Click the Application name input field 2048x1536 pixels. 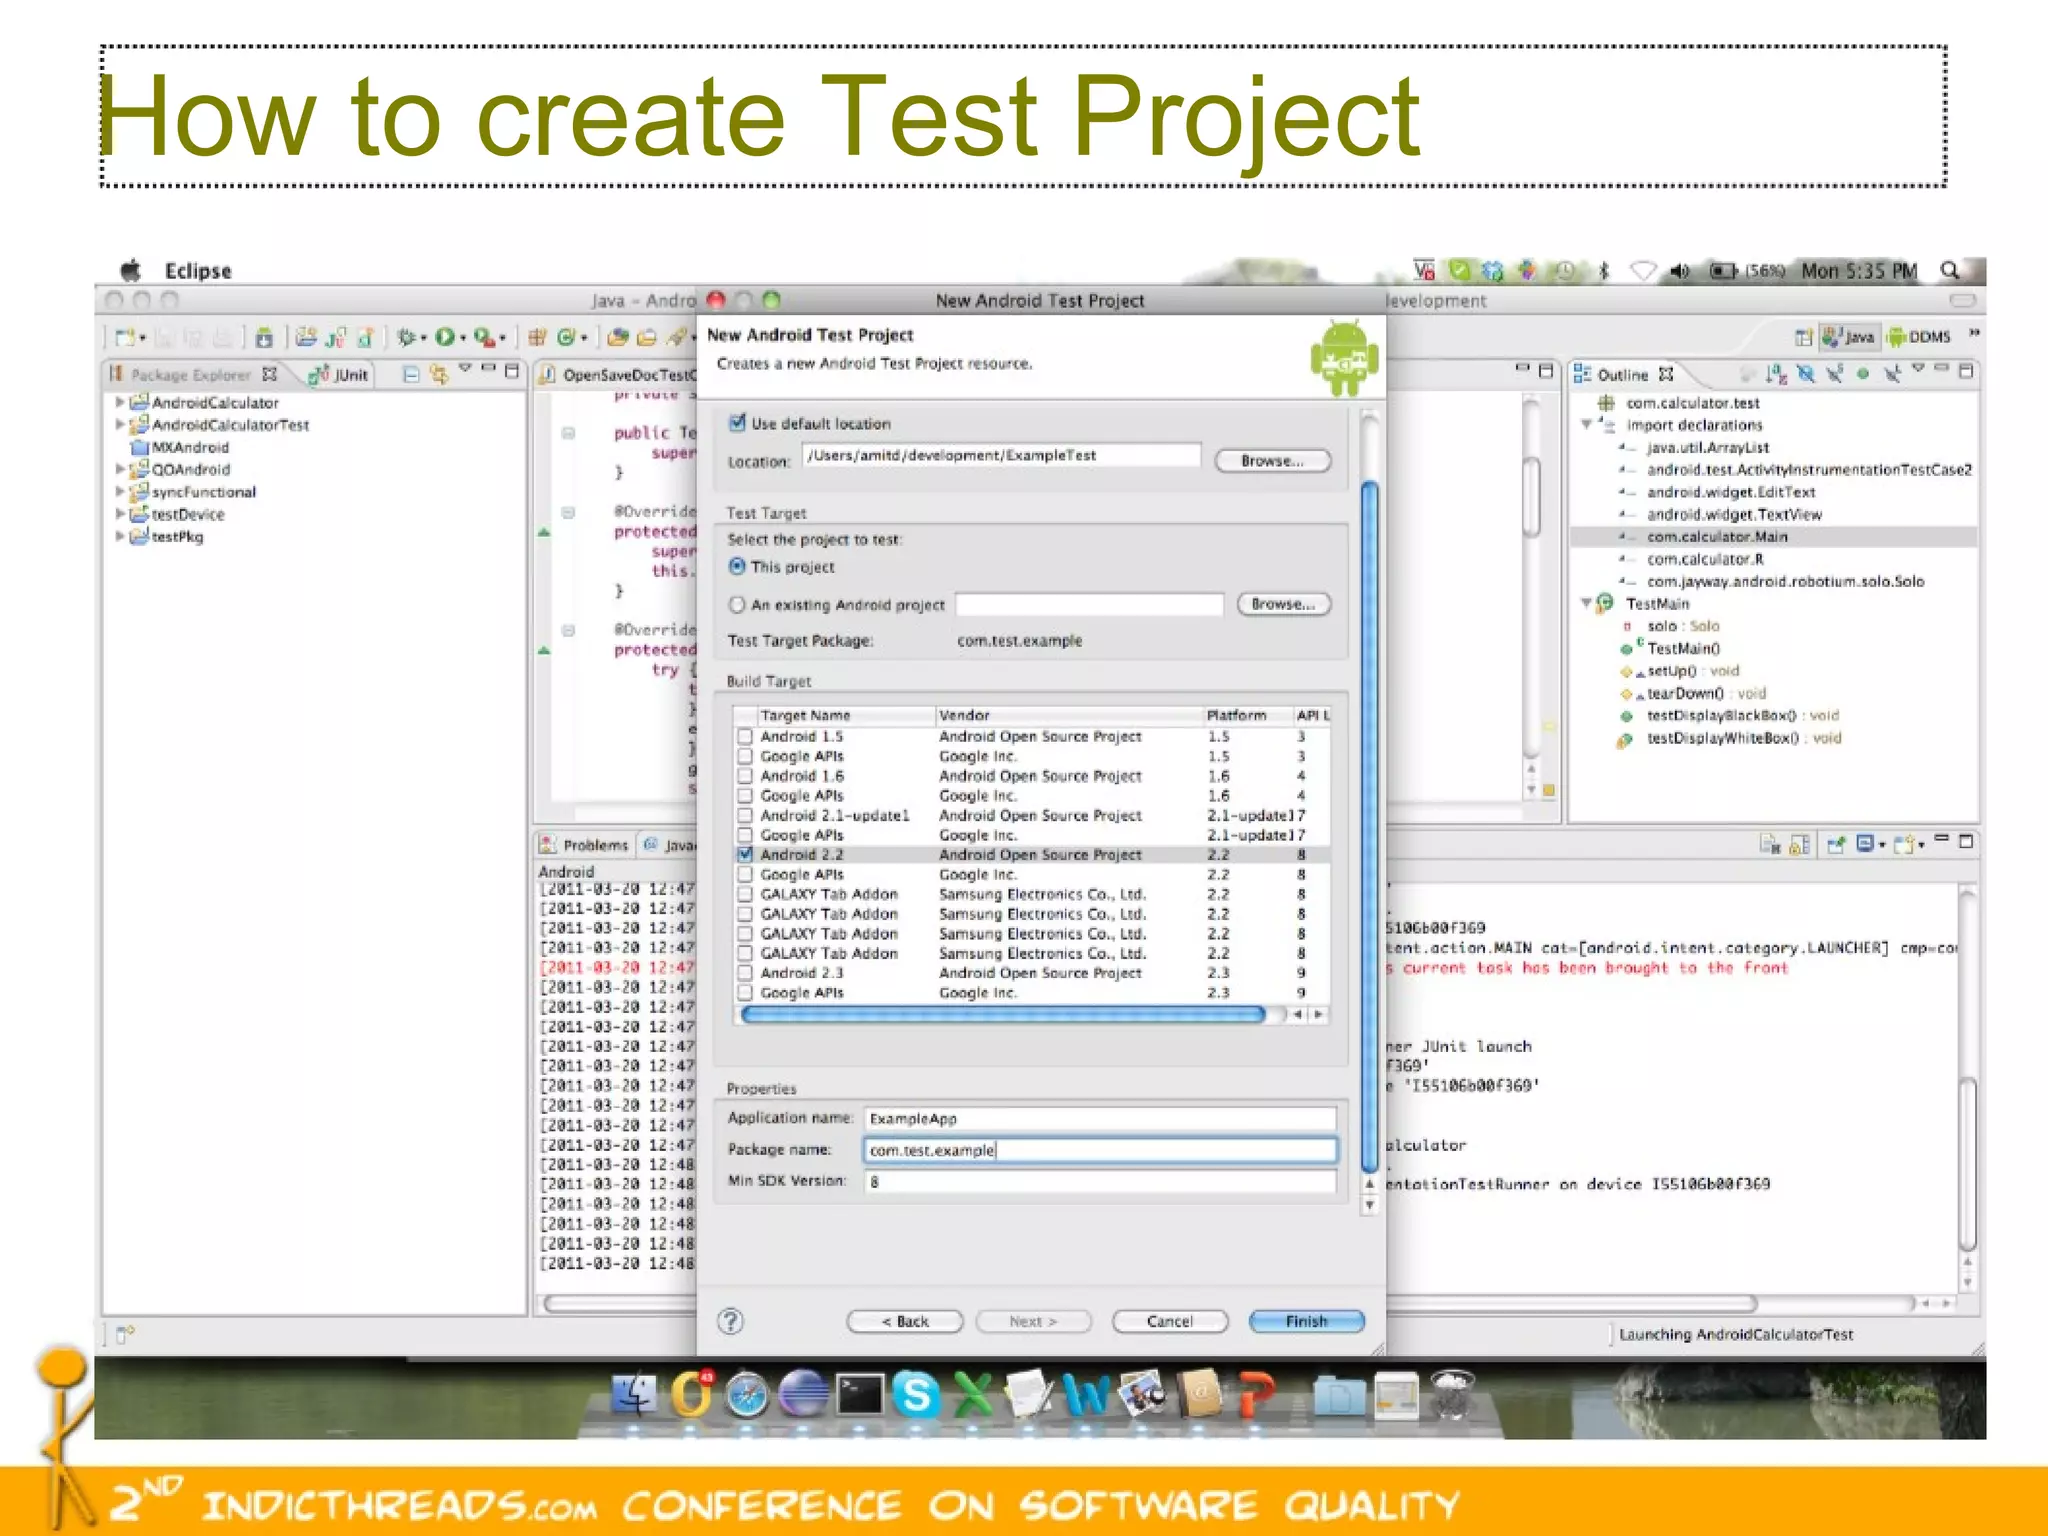pyautogui.click(x=1100, y=1119)
